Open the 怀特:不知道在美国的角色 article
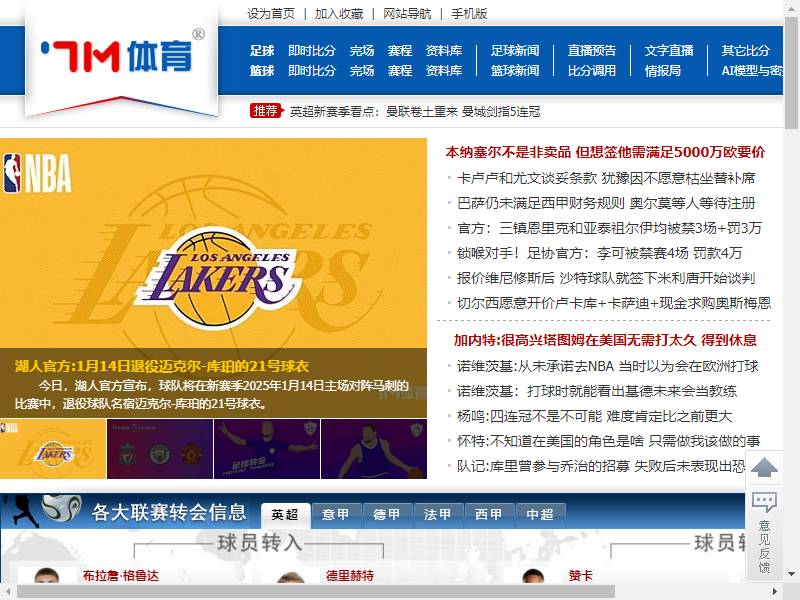 [609, 441]
